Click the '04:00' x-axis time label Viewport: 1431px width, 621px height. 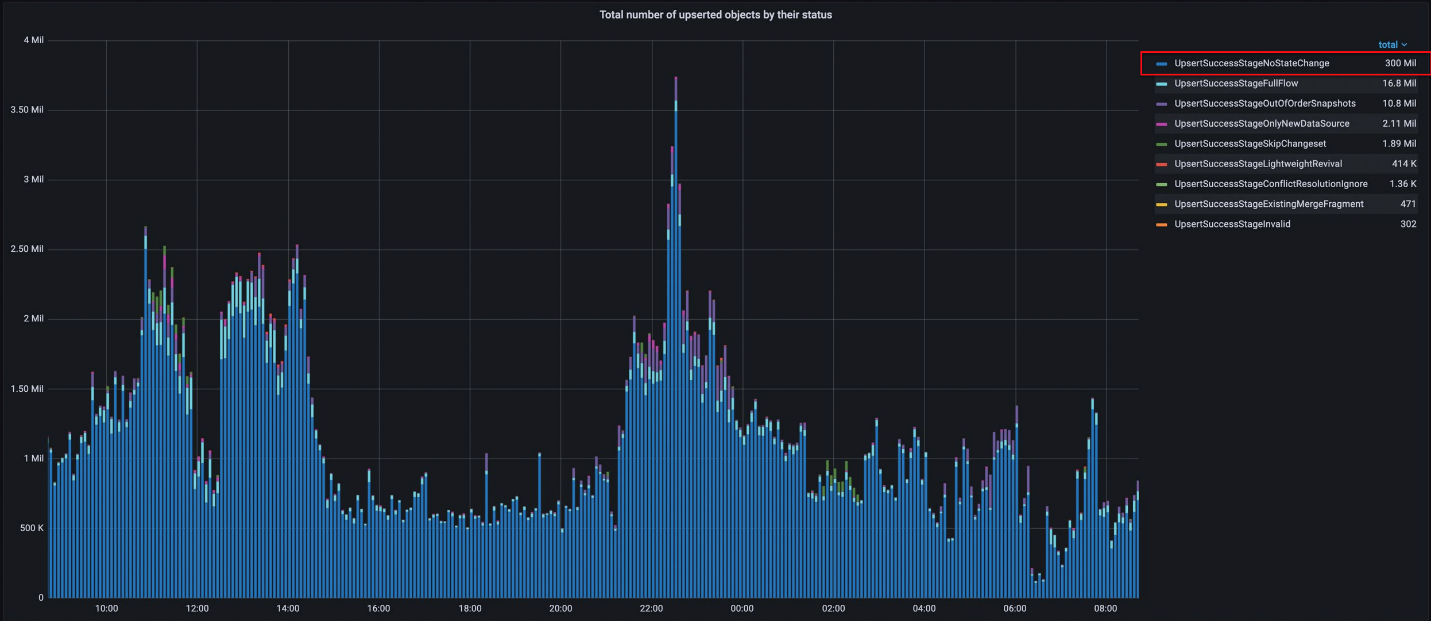click(x=924, y=608)
